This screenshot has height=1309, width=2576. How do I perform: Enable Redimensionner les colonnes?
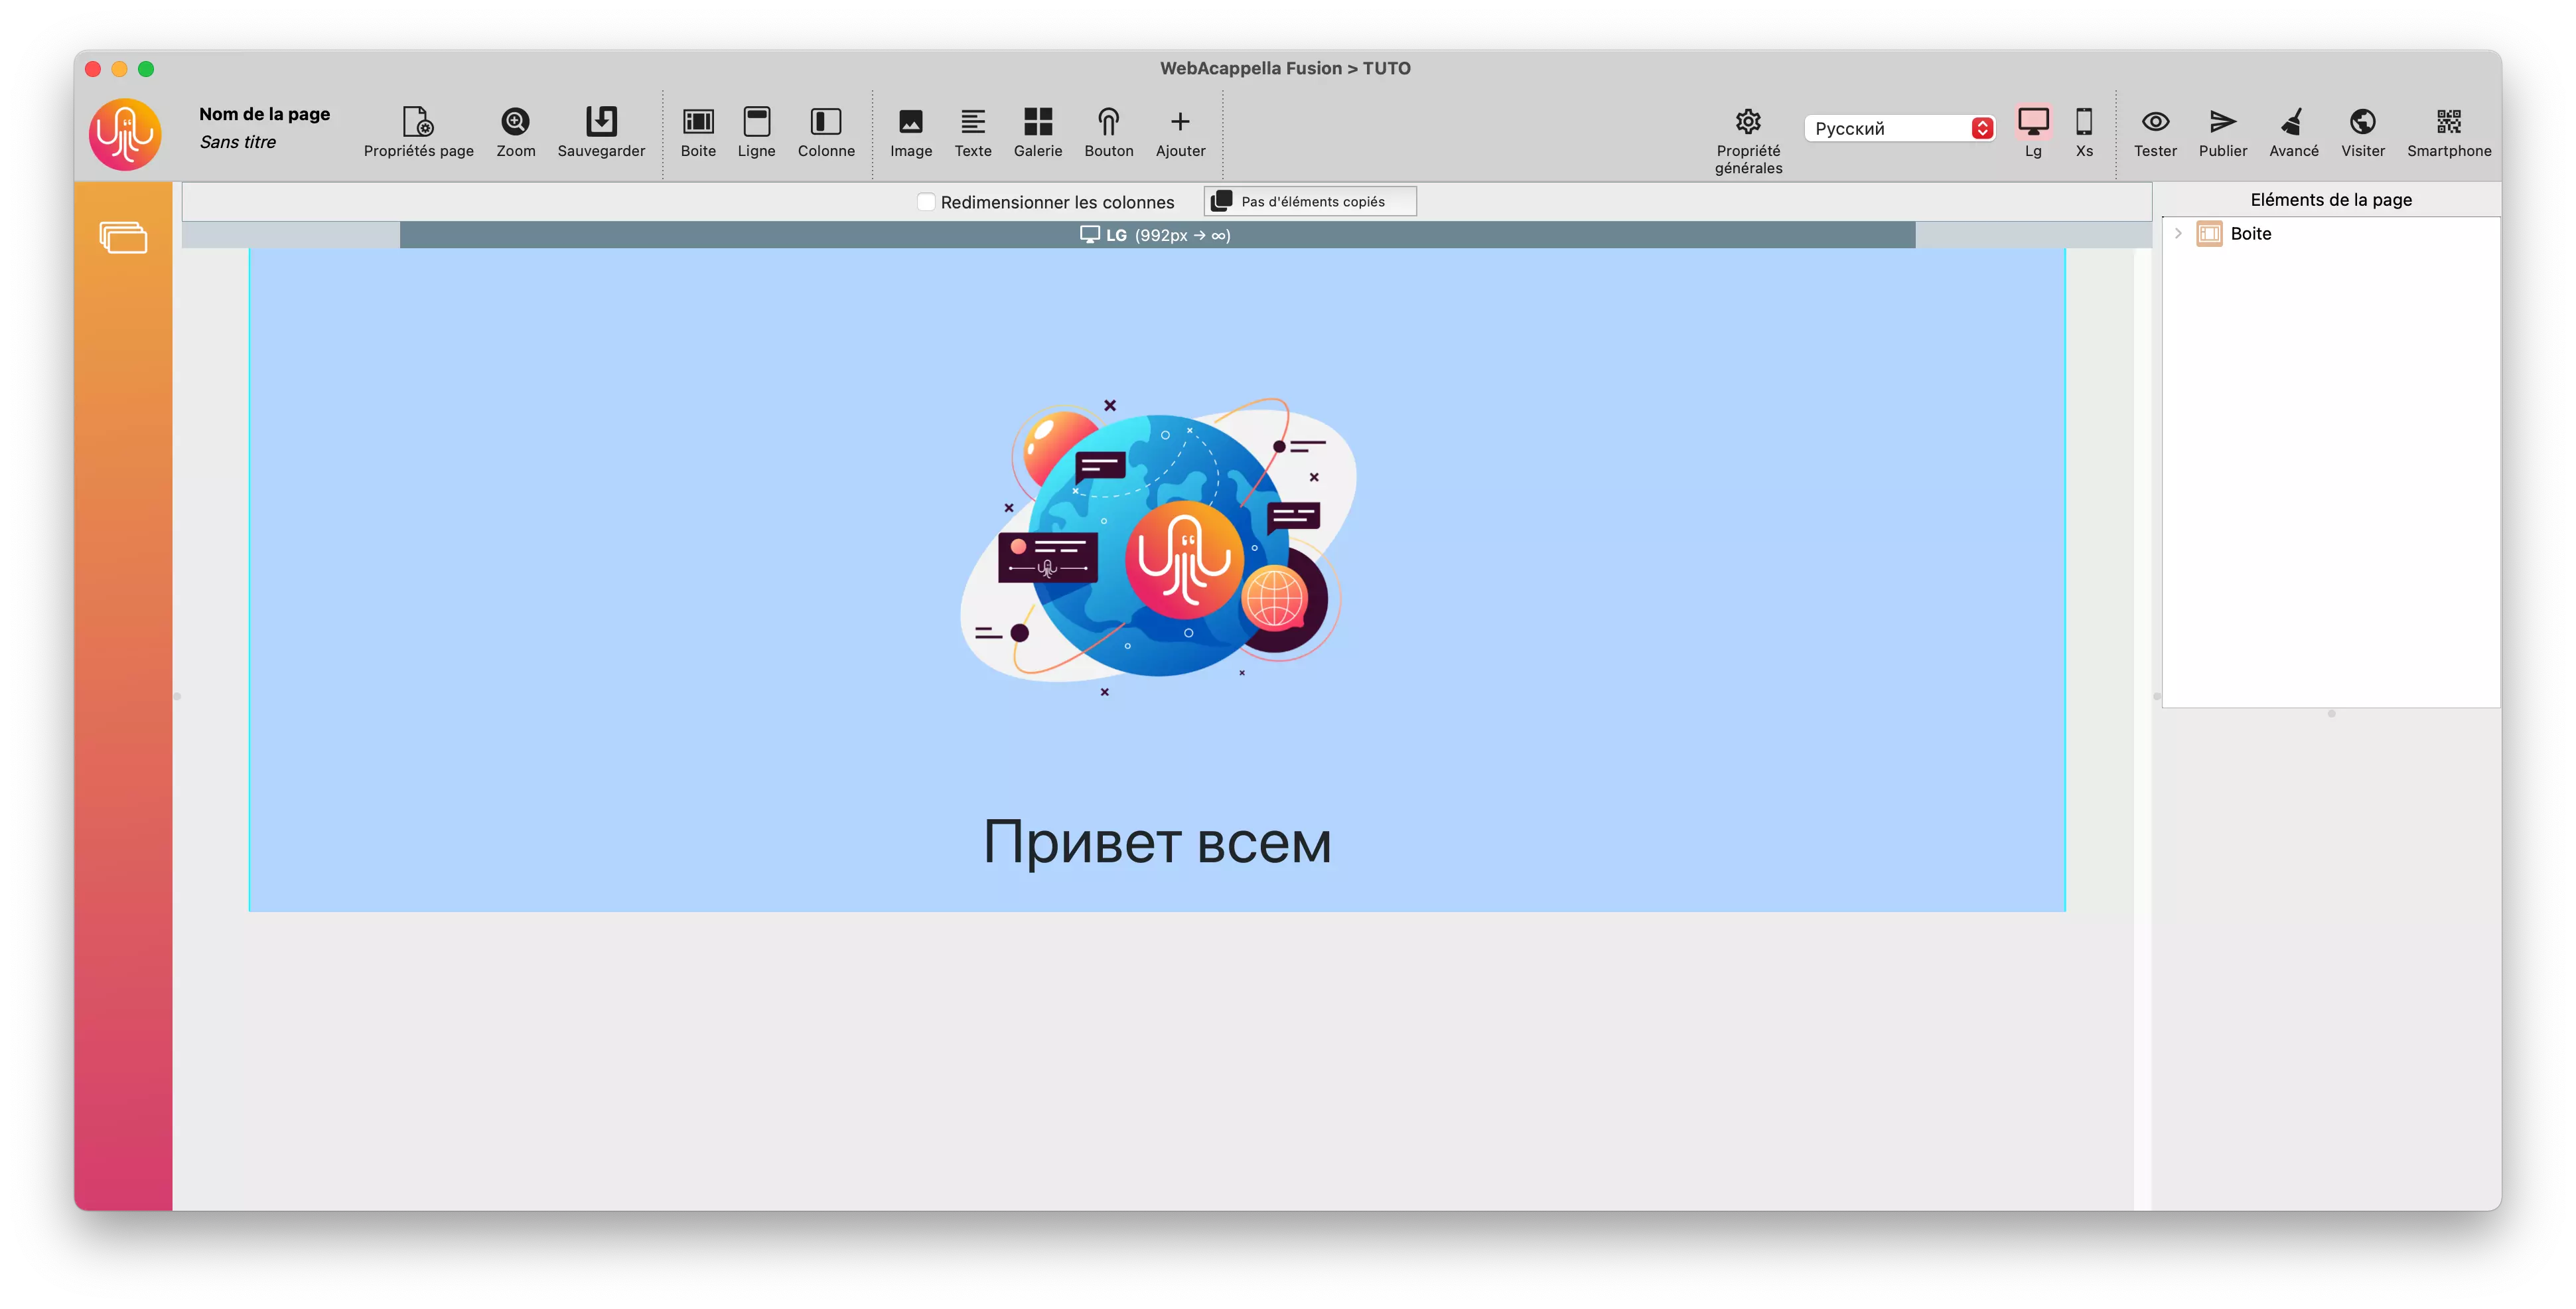[926, 201]
